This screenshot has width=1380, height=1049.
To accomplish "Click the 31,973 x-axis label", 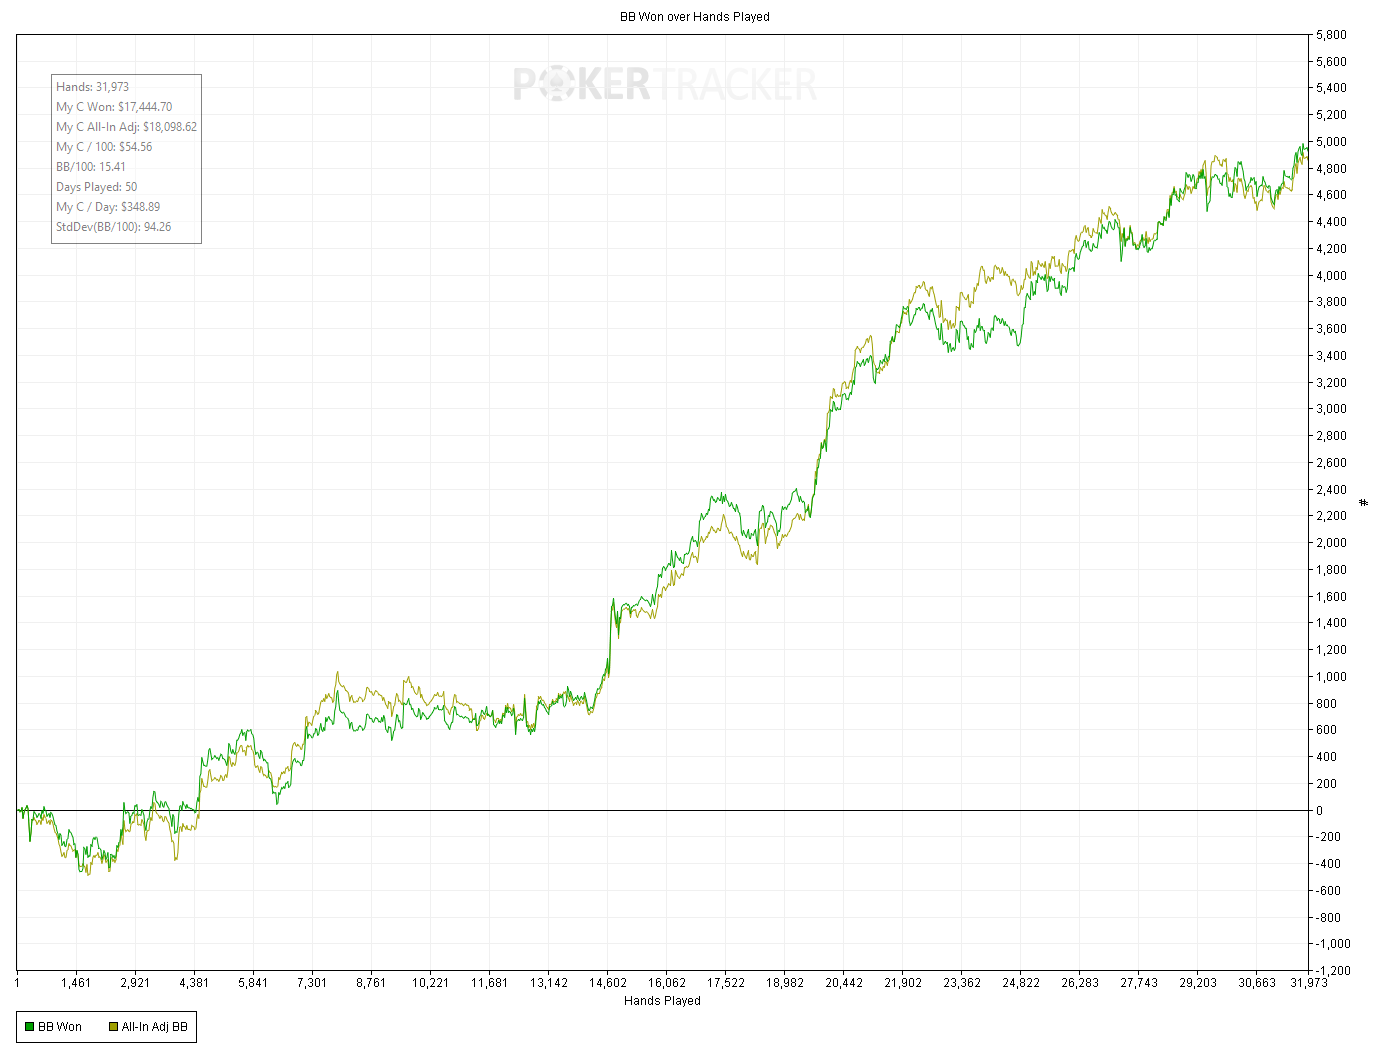I will coord(1309,983).
